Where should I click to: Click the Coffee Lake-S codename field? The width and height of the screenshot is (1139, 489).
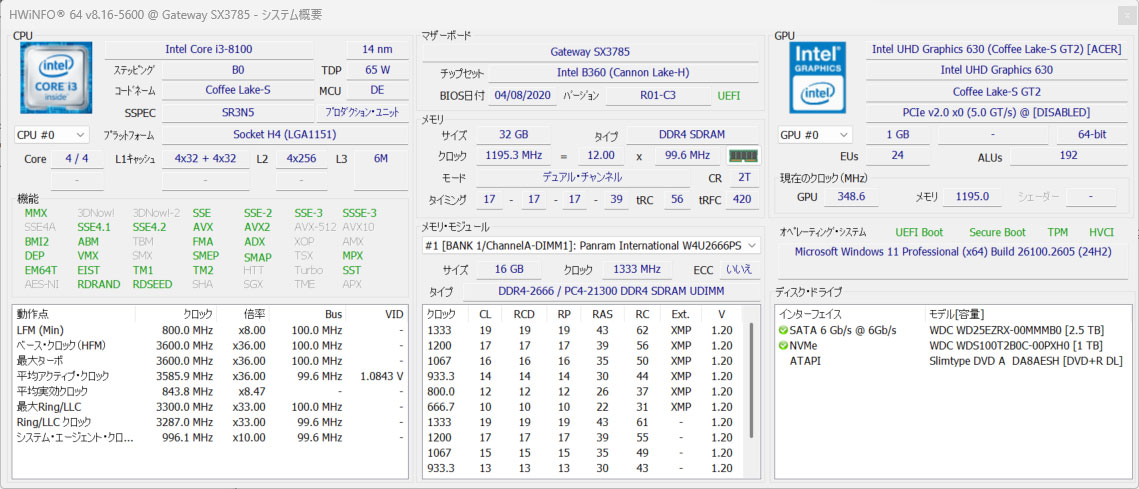(x=238, y=91)
